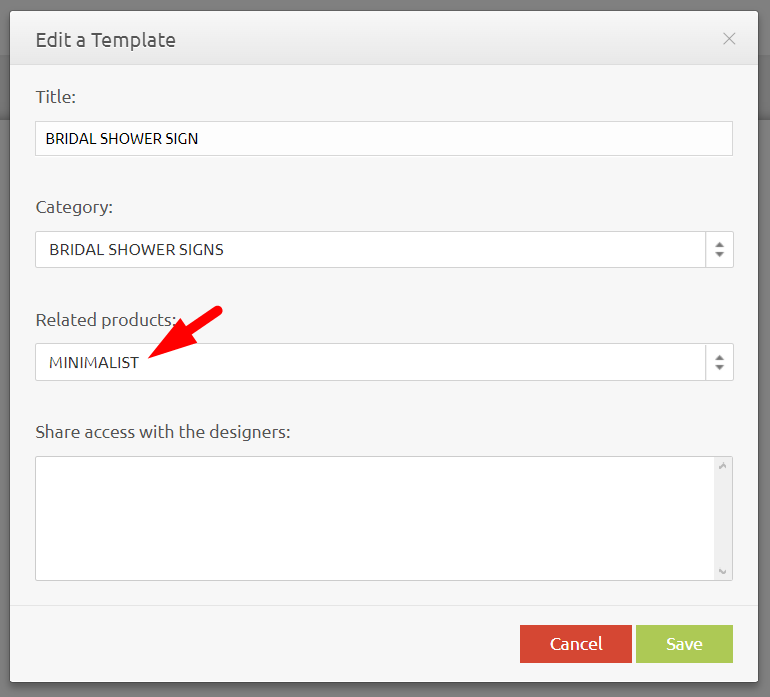Image resolution: width=770 pixels, height=697 pixels.
Task: Click the Related products up-down arrow
Action: point(719,362)
